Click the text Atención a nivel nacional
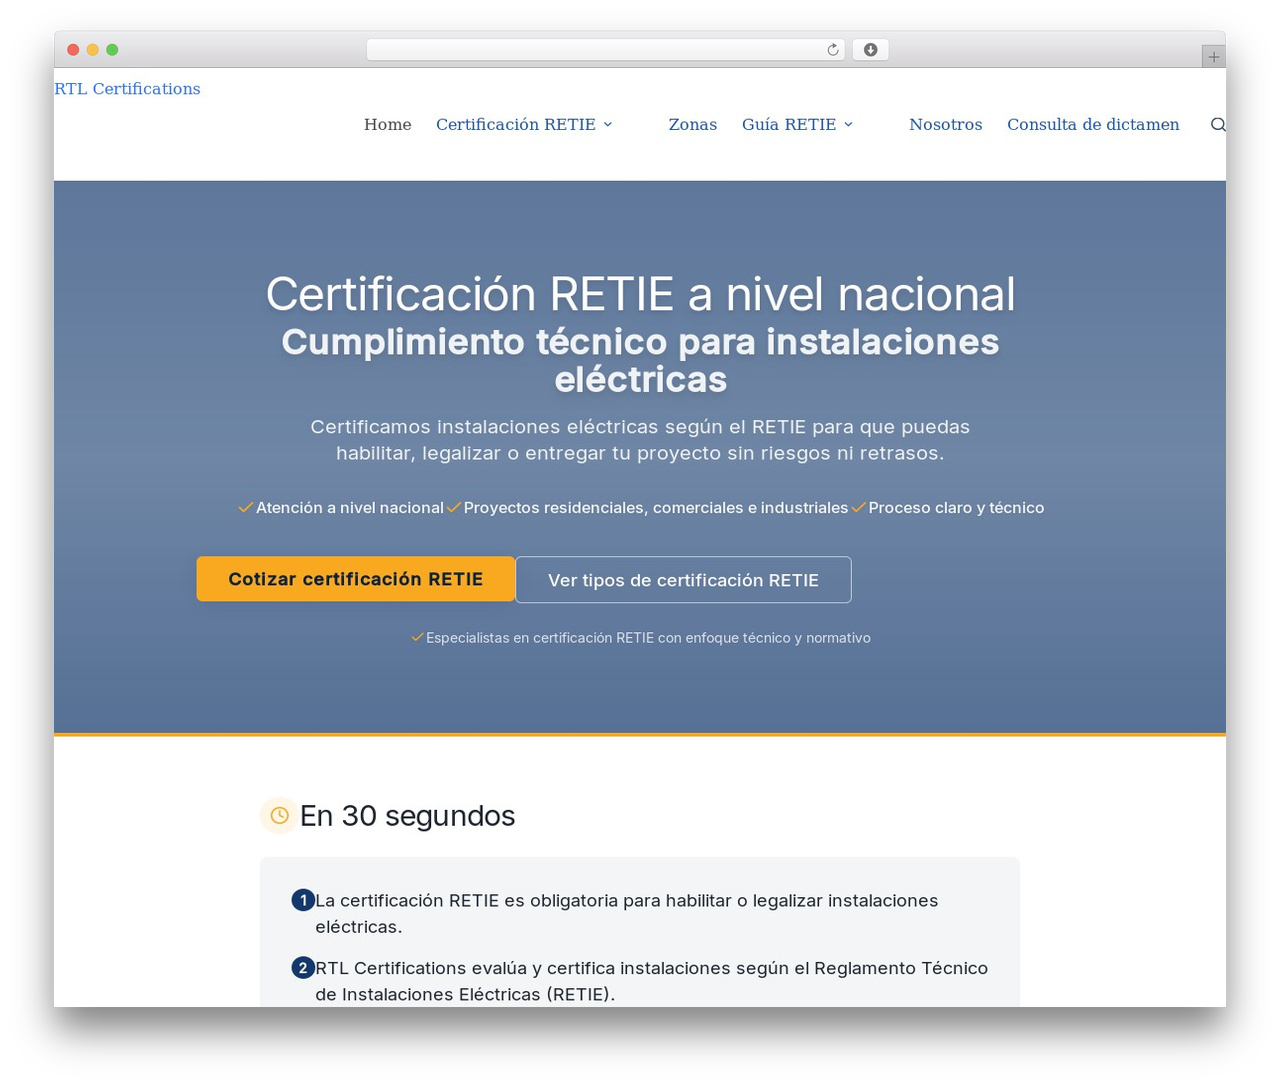This screenshot has height=1084, width=1280. 350,508
